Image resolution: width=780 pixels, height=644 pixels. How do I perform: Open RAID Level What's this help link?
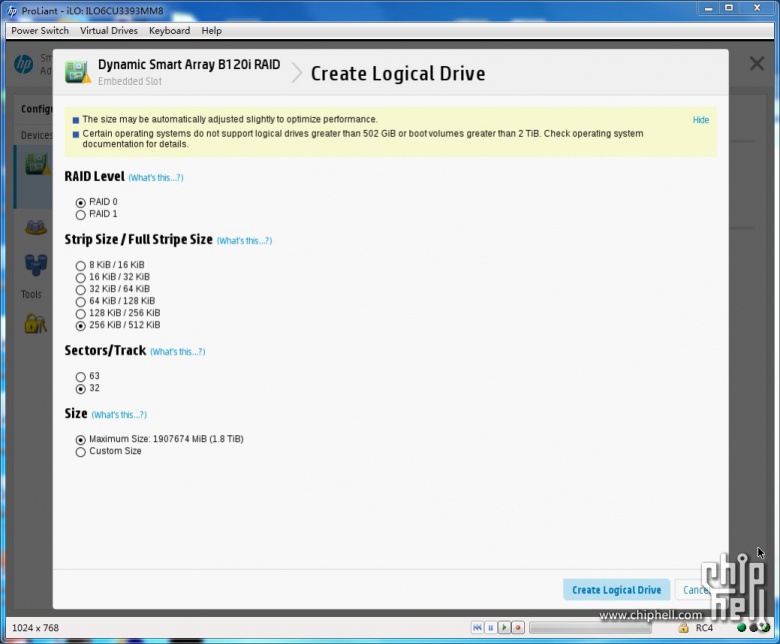(156, 178)
